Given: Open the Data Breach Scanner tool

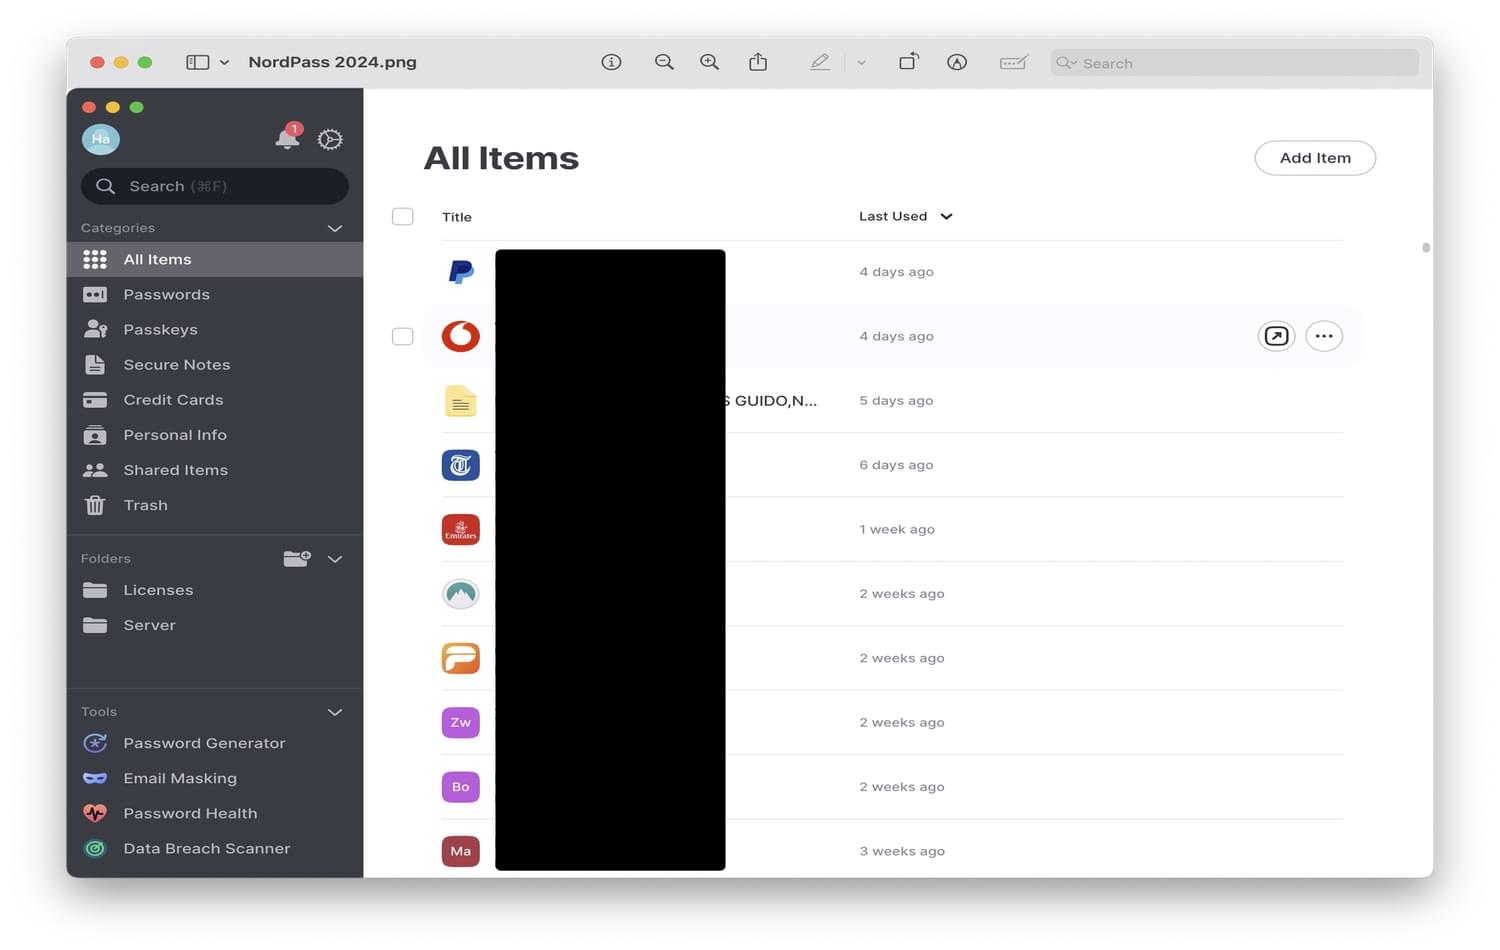Looking at the screenshot, I should 215,848.
